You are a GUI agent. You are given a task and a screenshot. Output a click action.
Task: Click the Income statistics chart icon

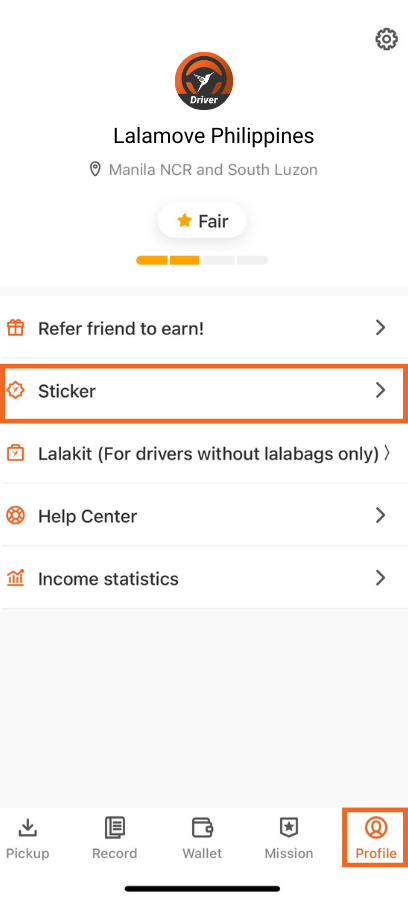tap(15, 577)
